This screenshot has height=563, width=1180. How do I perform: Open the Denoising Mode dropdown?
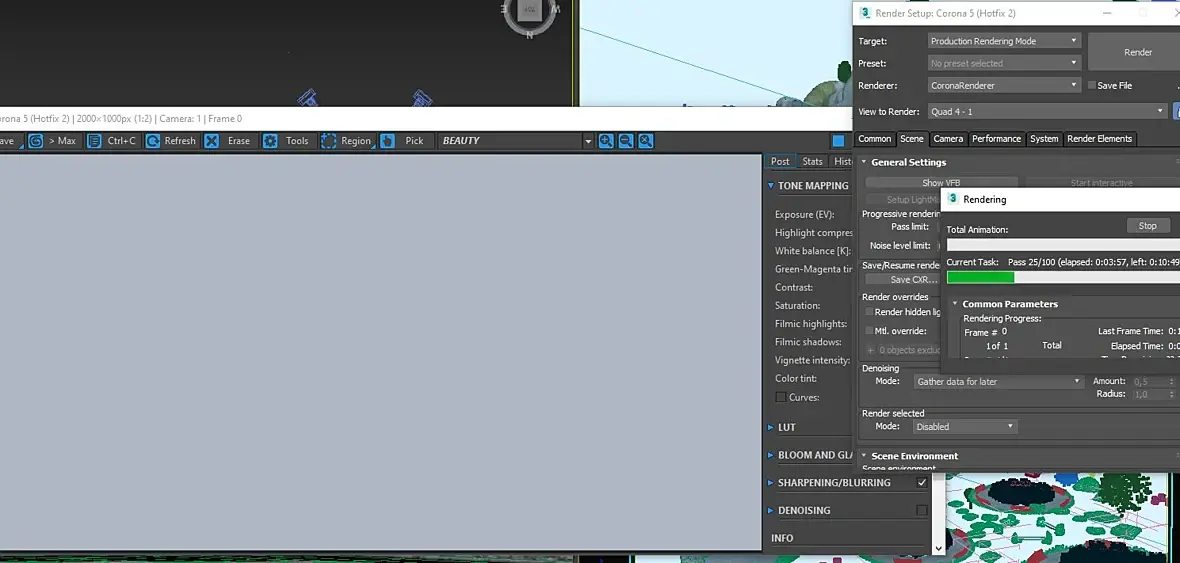pos(999,382)
